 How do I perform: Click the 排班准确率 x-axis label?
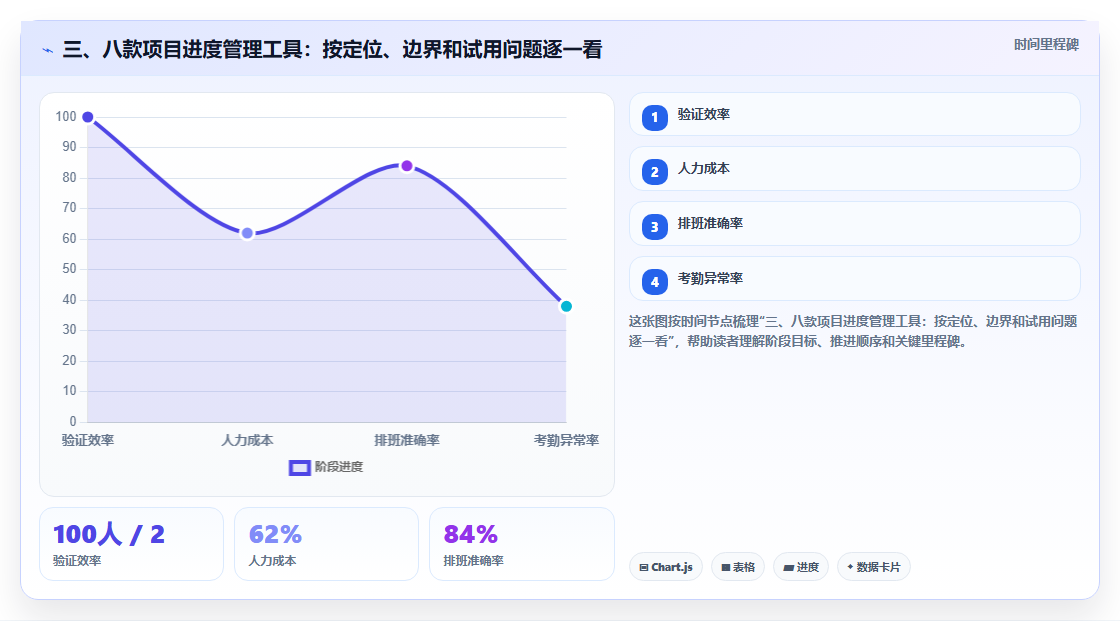tap(406, 440)
